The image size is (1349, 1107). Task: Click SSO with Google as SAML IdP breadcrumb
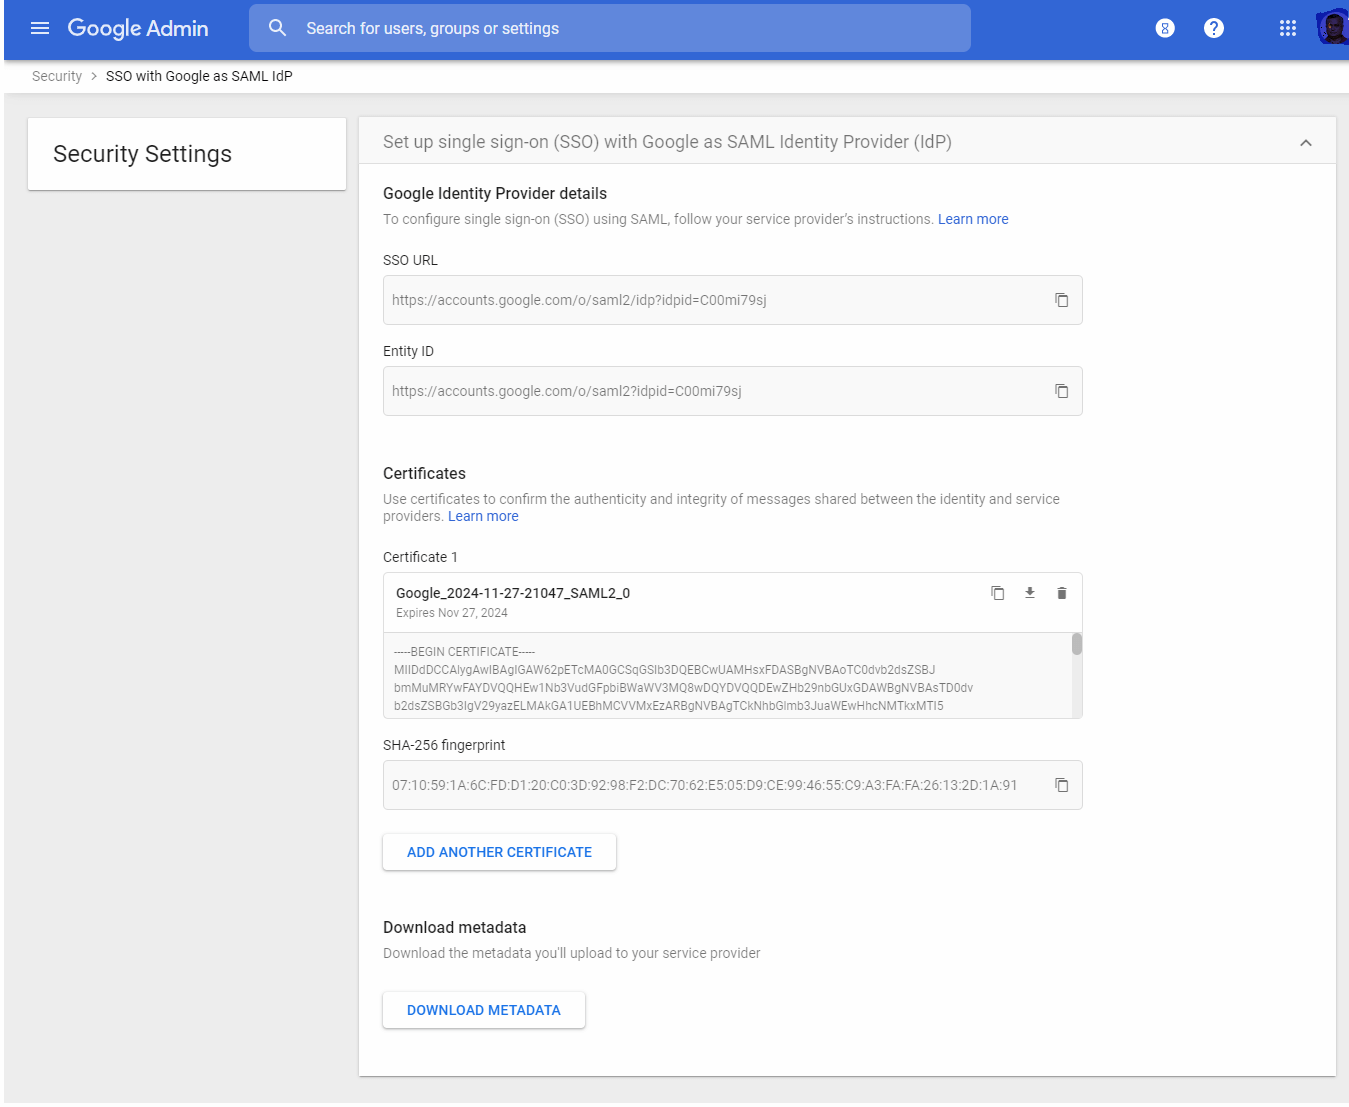pos(199,76)
